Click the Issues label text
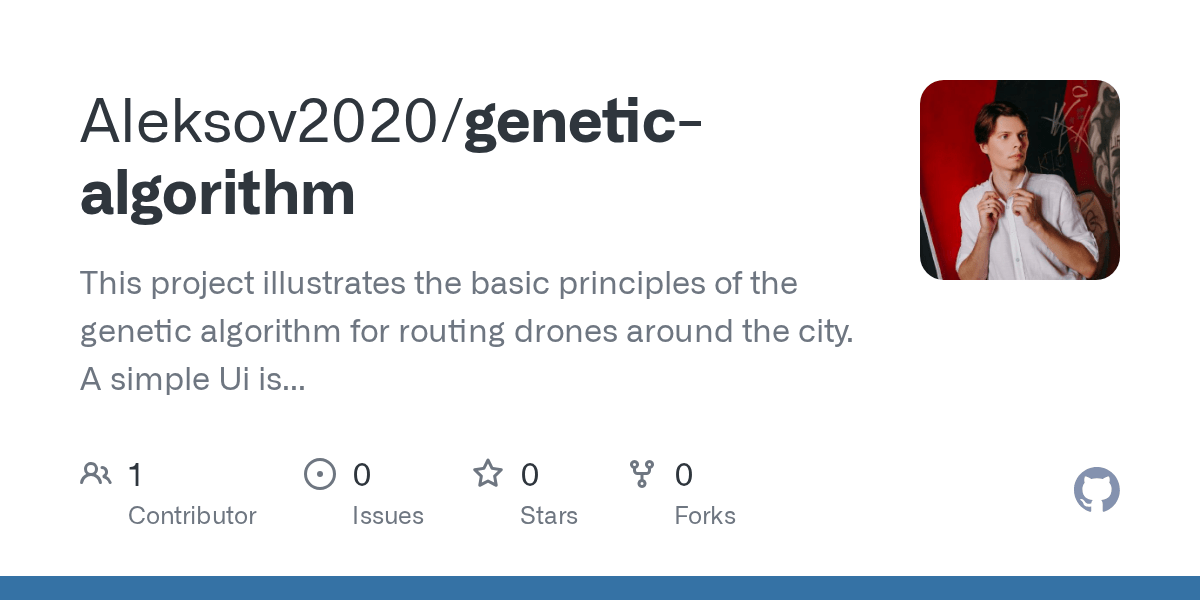 click(x=387, y=516)
